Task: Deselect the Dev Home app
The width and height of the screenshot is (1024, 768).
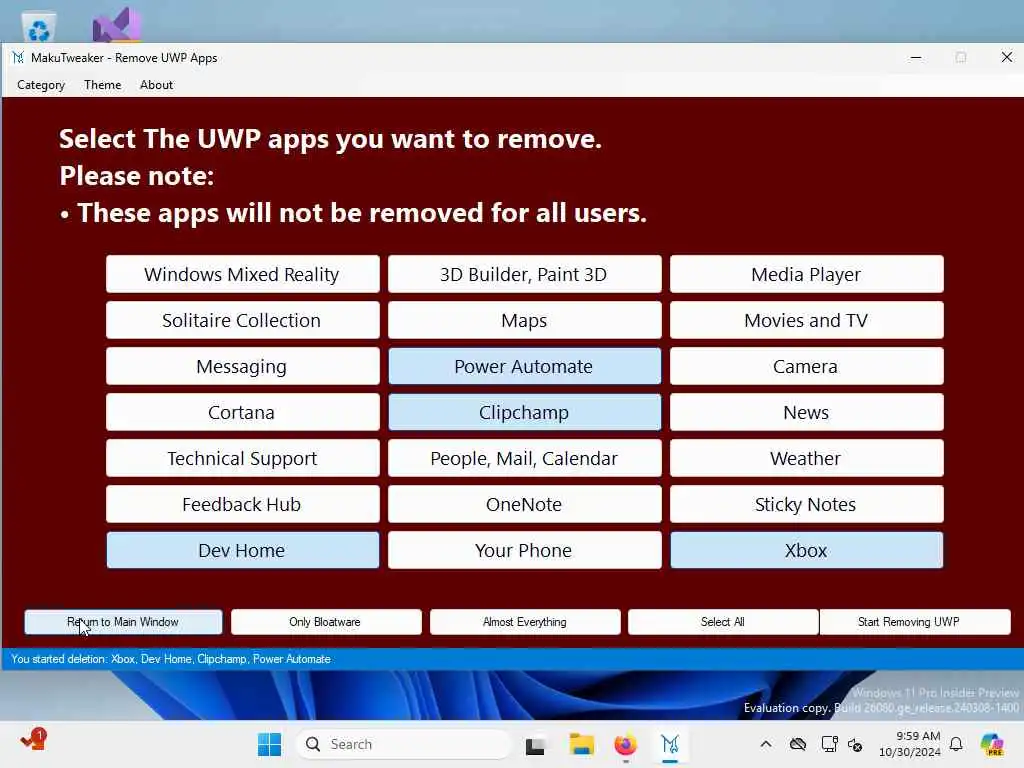Action: coord(242,550)
